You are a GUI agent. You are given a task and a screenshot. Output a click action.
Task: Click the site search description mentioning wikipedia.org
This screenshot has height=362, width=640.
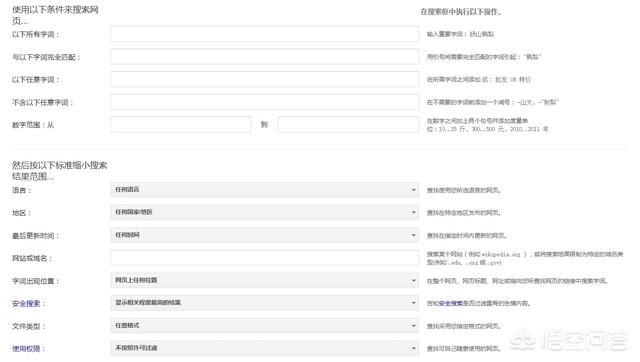(525, 258)
